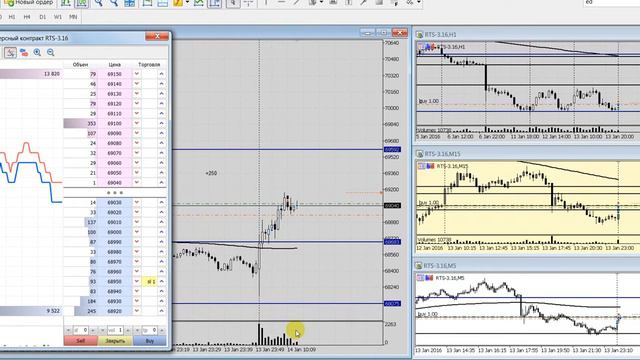Activate the RTS-3.16,M15 chart window title
The image size is (640, 360).
[x=442, y=154]
